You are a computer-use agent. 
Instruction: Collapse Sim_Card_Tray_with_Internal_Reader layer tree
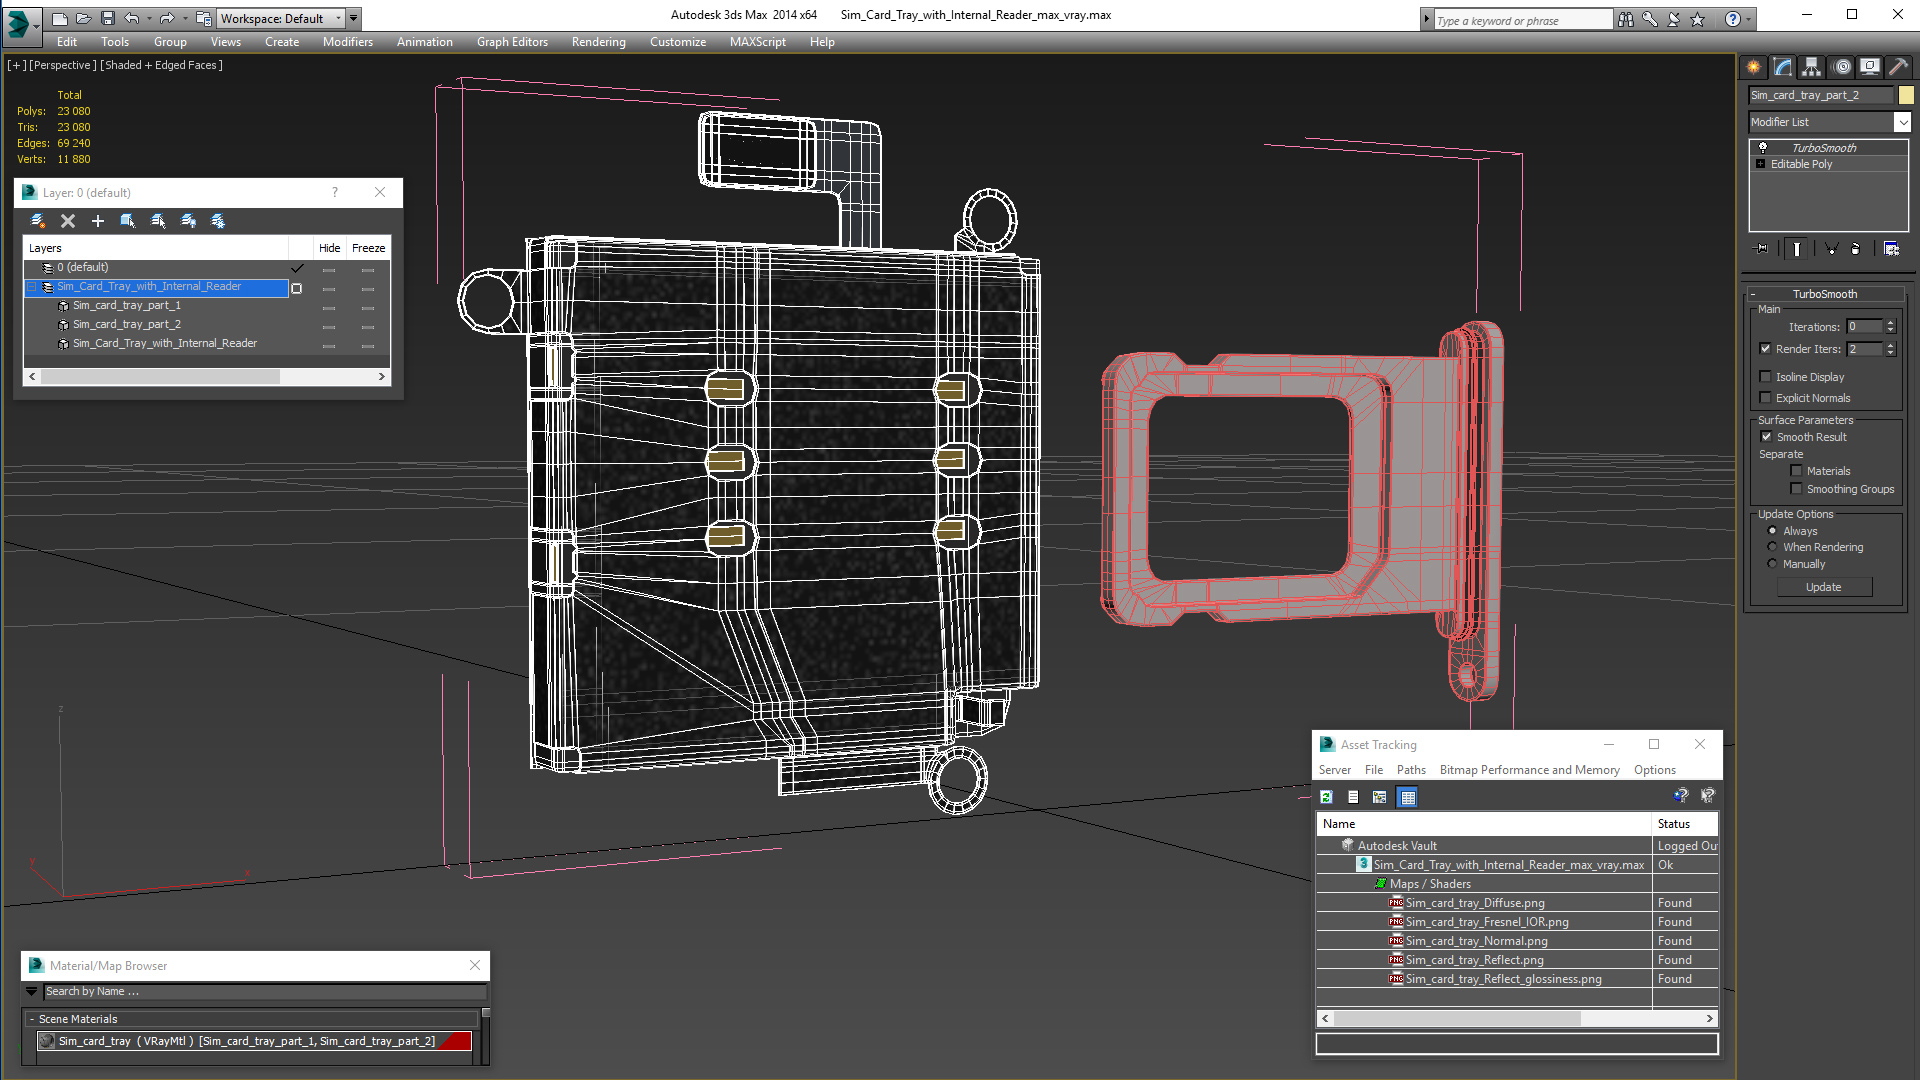coord(31,287)
